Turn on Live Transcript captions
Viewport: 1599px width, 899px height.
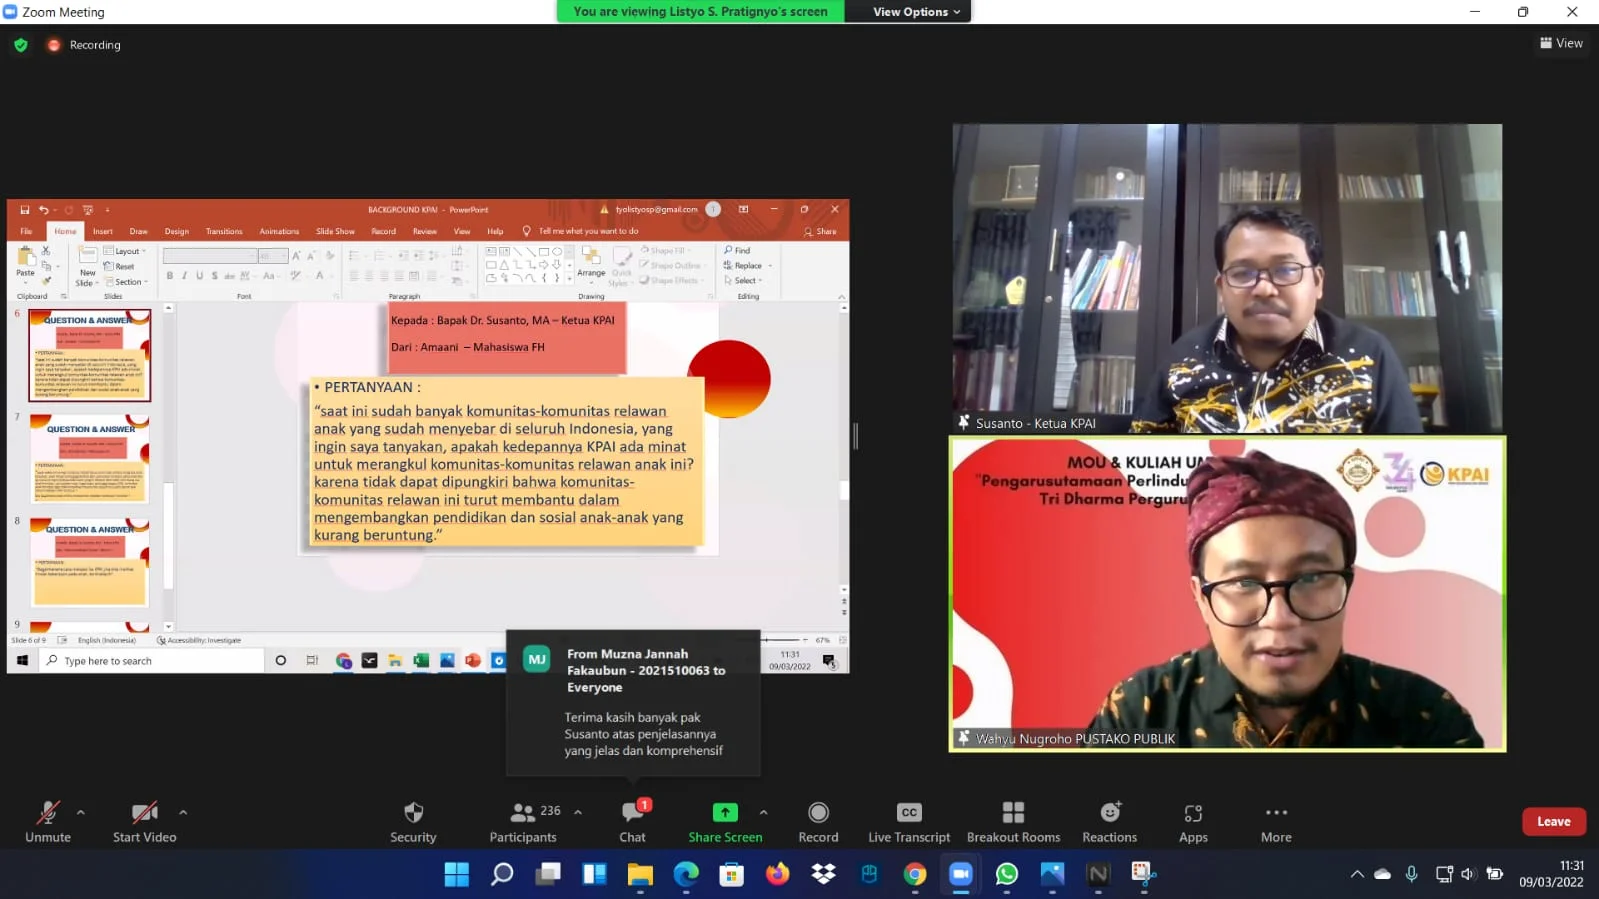tap(909, 822)
